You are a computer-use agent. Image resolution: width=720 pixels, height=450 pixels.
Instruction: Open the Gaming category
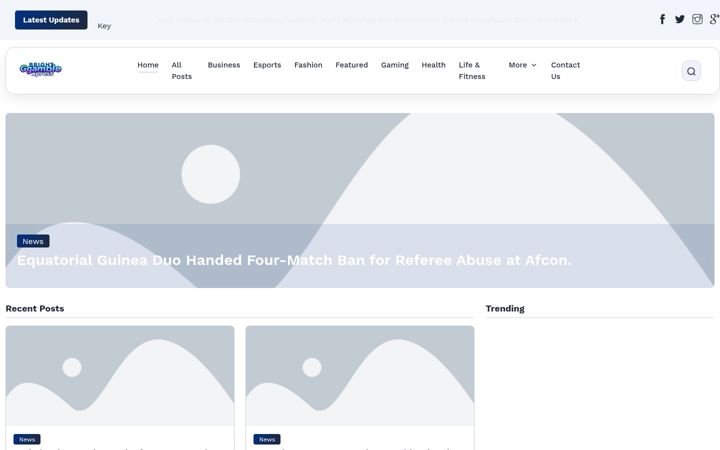tap(394, 65)
